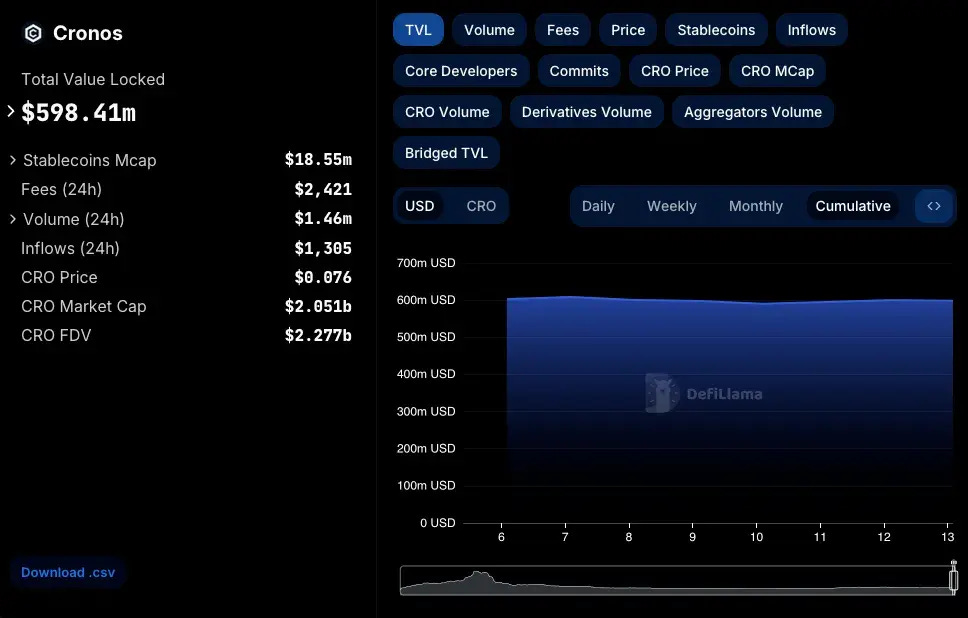Enable the CRO MCap metric
The image size is (968, 618).
tap(777, 71)
